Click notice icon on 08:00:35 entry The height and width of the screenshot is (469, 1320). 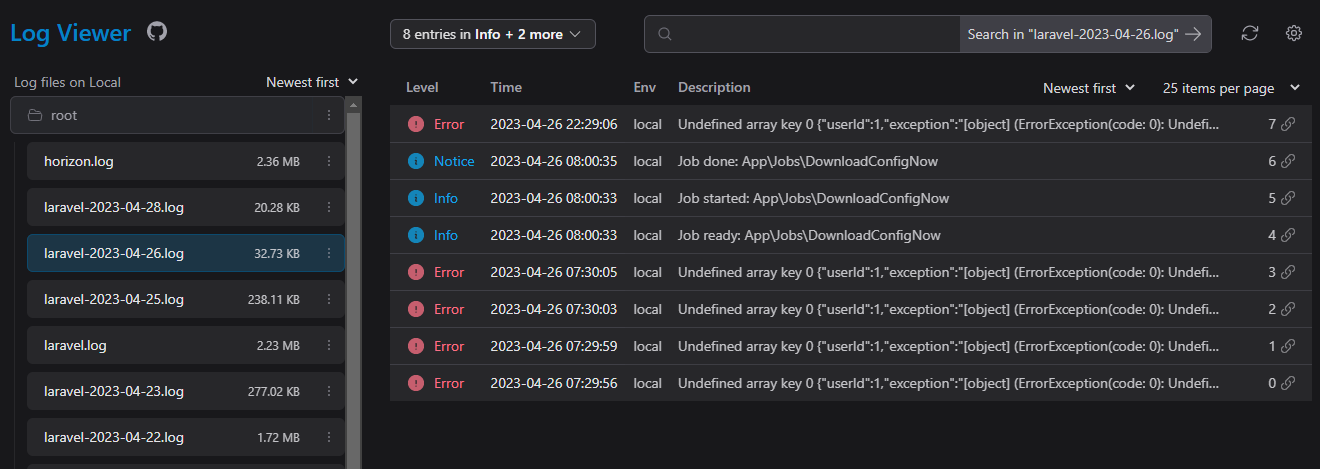[416, 161]
